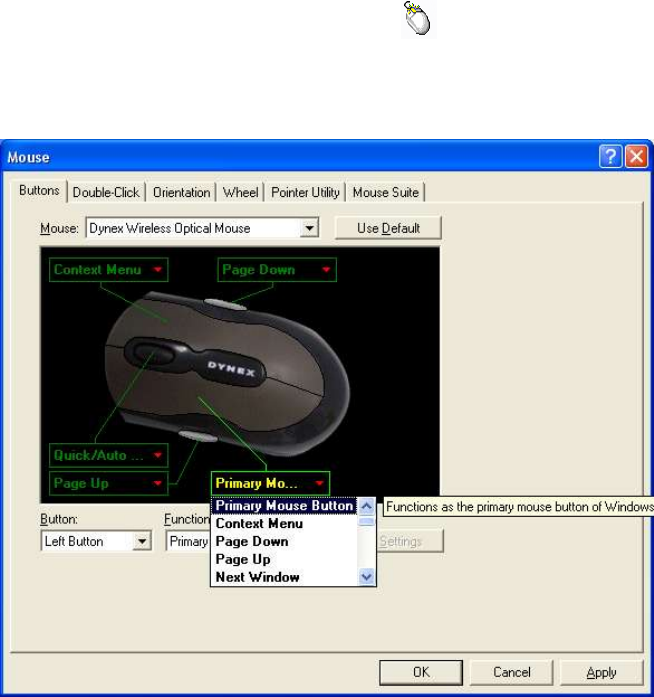Pick Next Window from the list
Viewport: 654px width, 697px height.
284,577
